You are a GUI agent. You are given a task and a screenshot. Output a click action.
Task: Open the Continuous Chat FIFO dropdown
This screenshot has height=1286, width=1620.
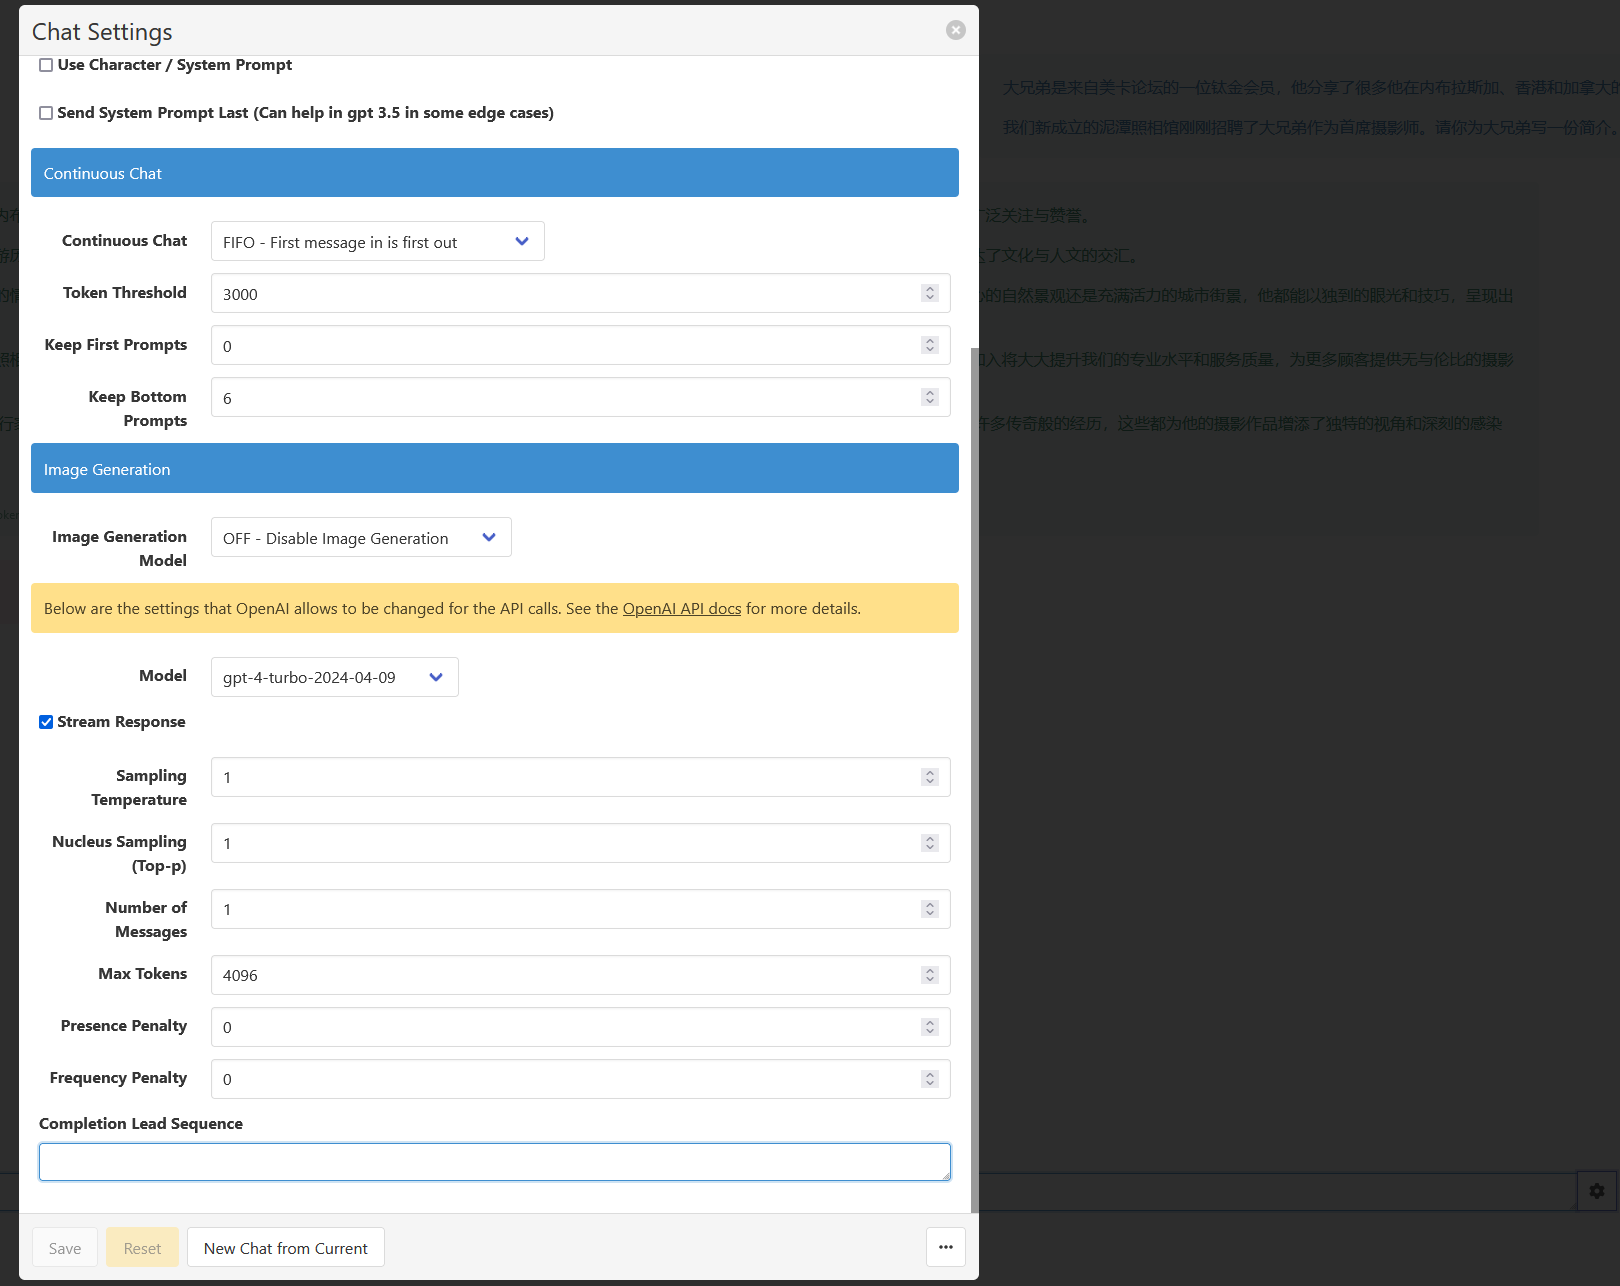377,242
